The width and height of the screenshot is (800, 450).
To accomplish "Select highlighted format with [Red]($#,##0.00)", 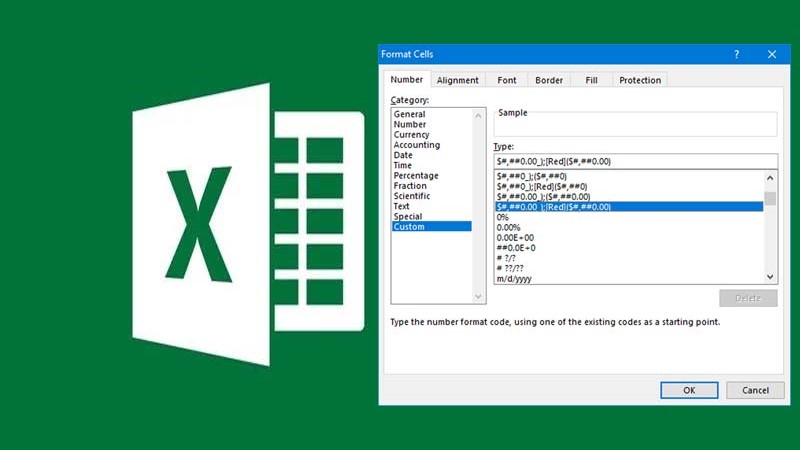I will tap(629, 207).
